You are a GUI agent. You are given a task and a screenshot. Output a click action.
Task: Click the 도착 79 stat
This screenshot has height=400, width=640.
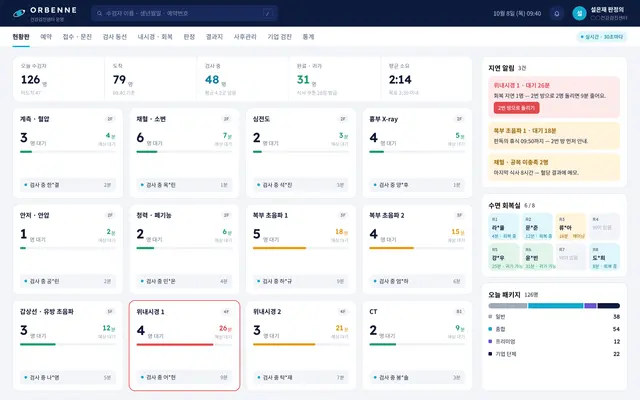pos(151,79)
